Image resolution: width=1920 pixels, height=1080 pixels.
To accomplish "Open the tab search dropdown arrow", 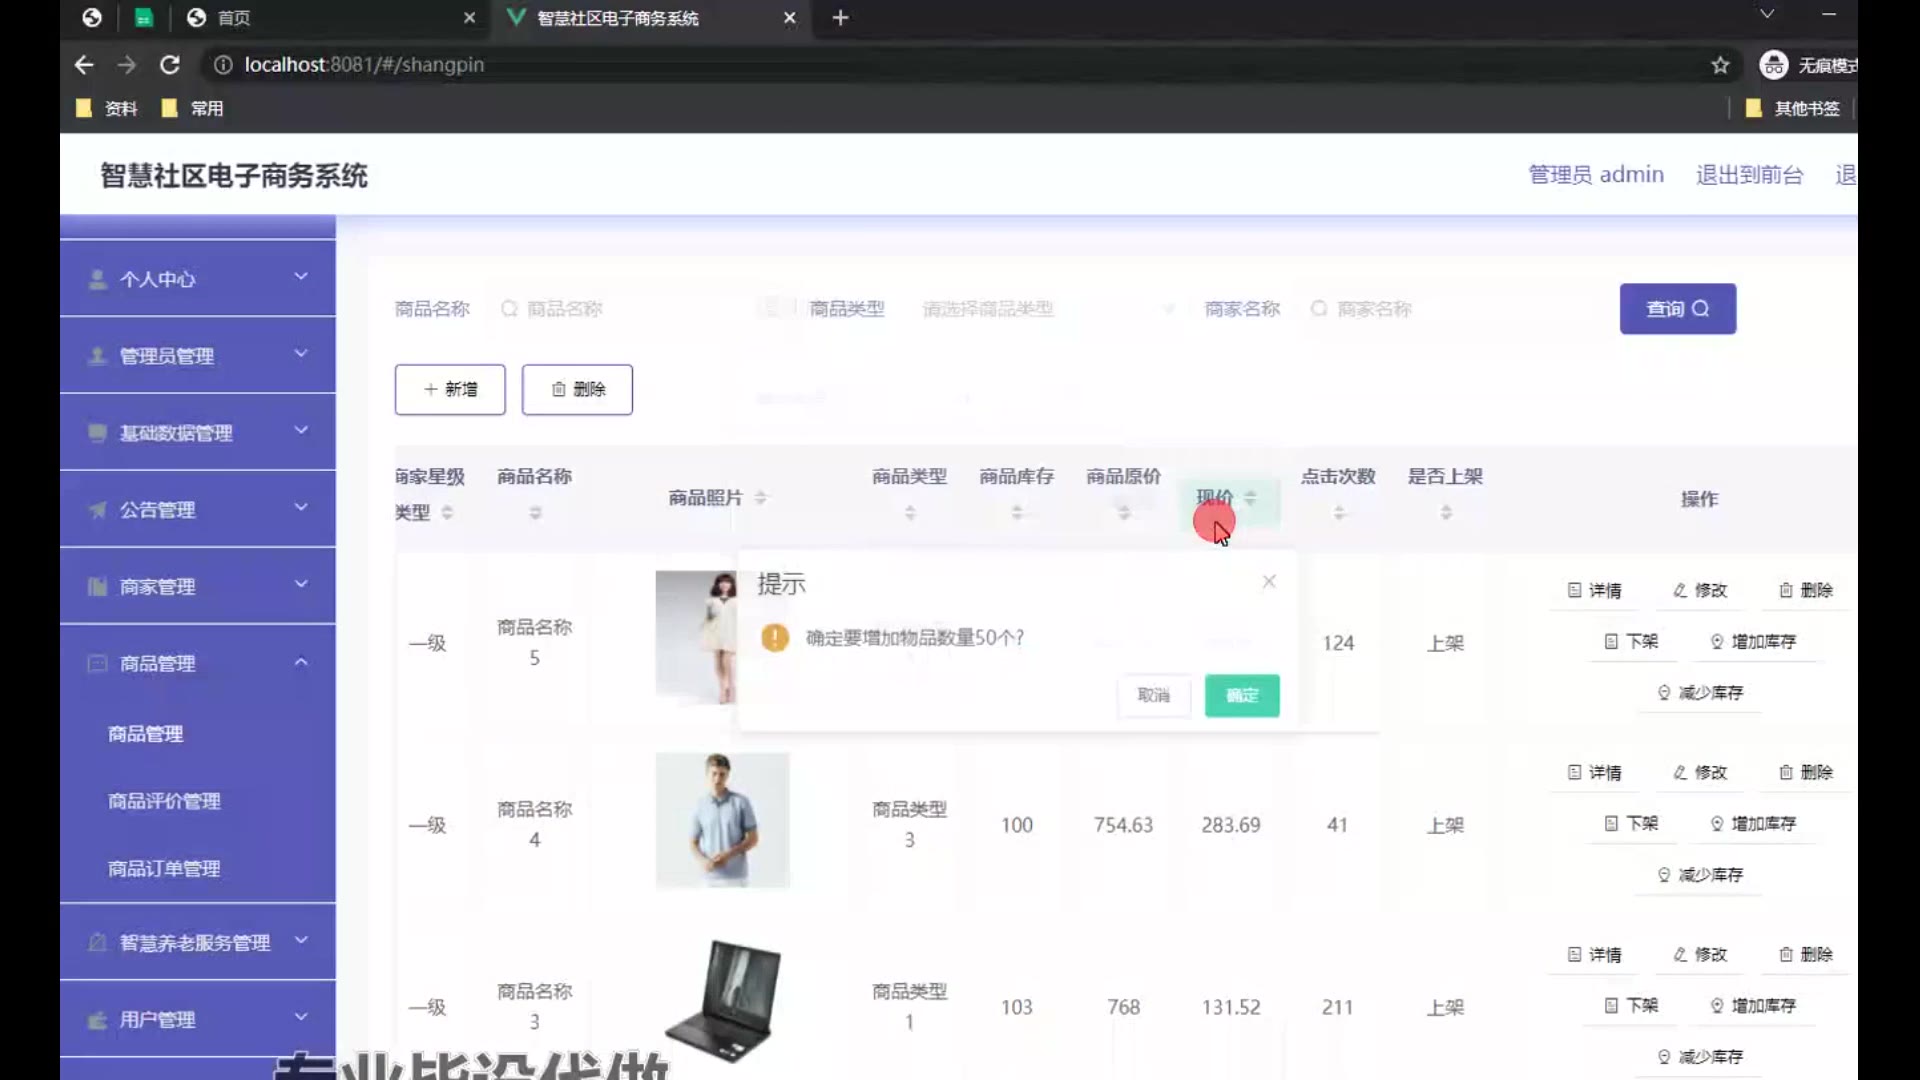I will (x=1767, y=14).
